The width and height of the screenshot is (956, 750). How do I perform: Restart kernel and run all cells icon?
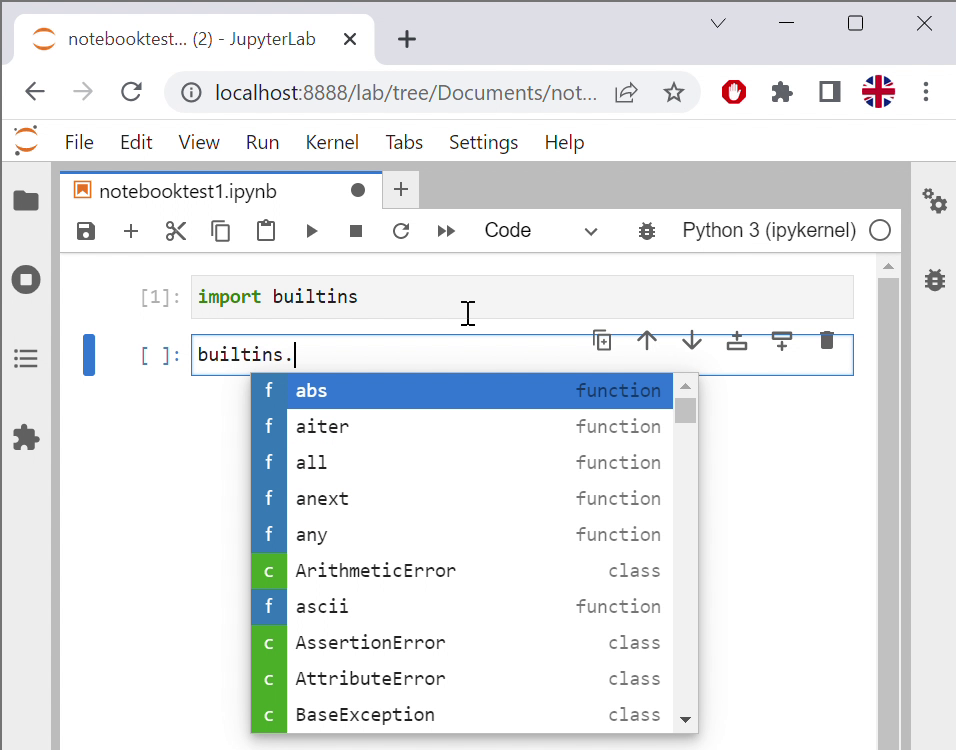[x=446, y=231]
